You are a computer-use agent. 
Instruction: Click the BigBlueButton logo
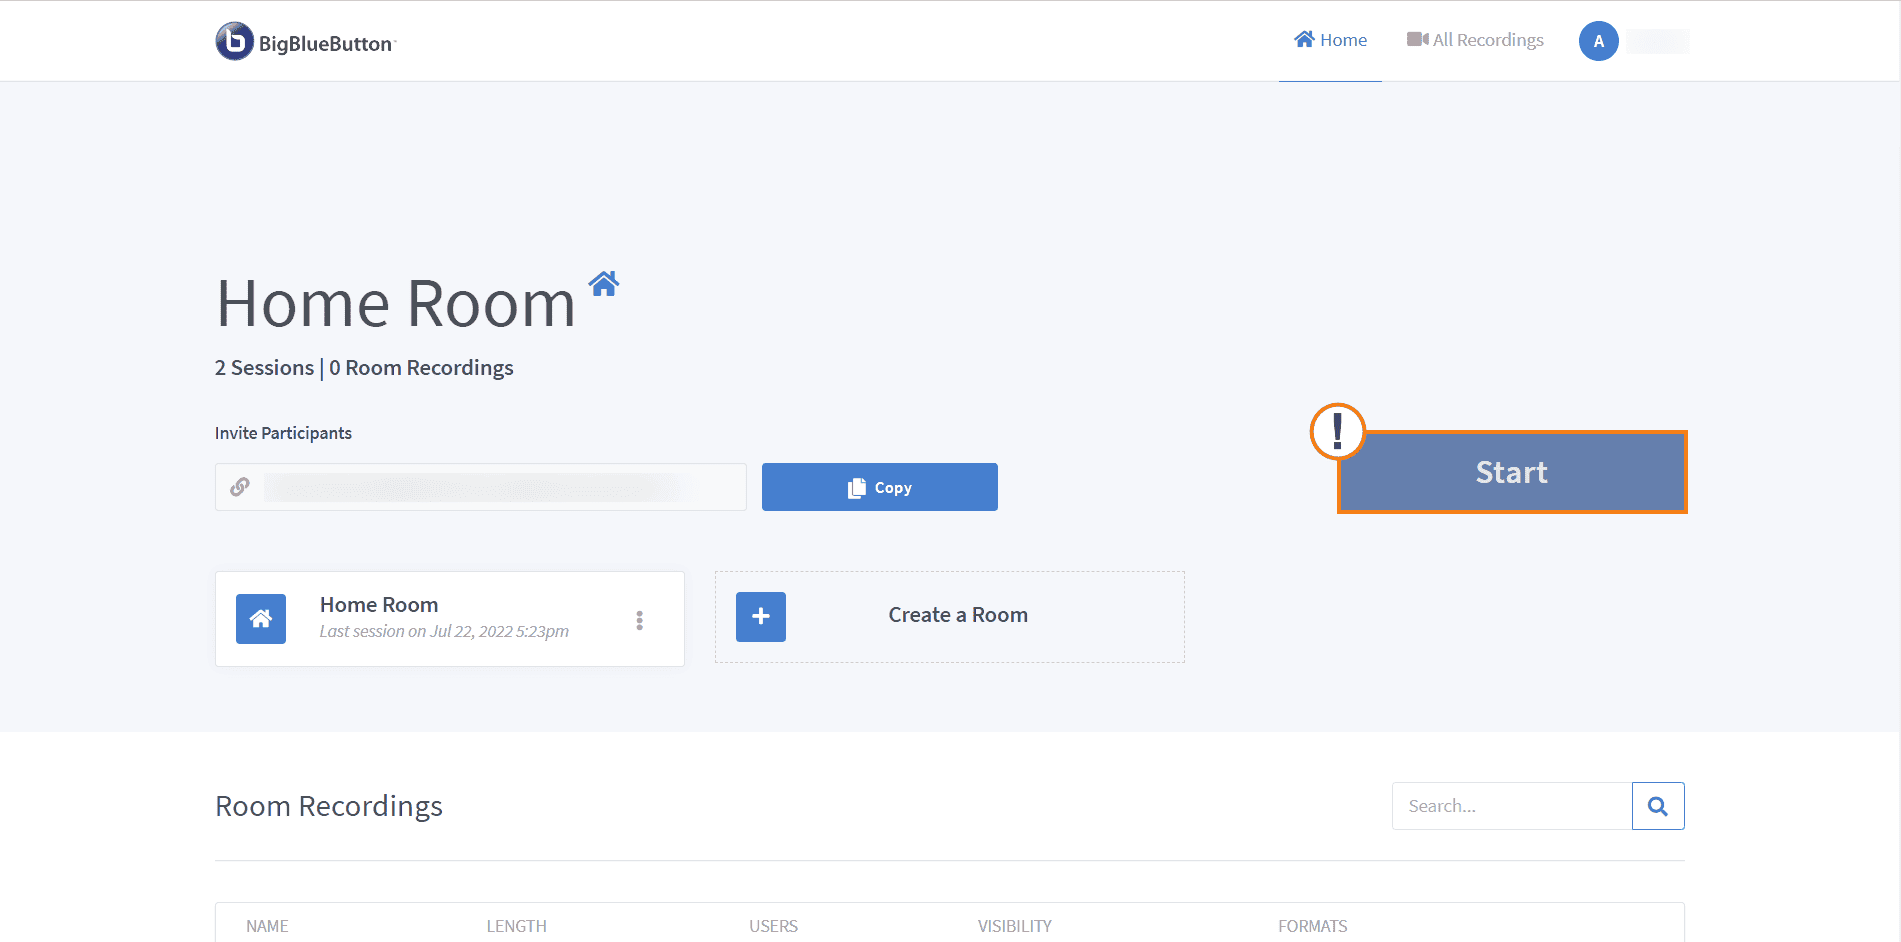tap(306, 42)
